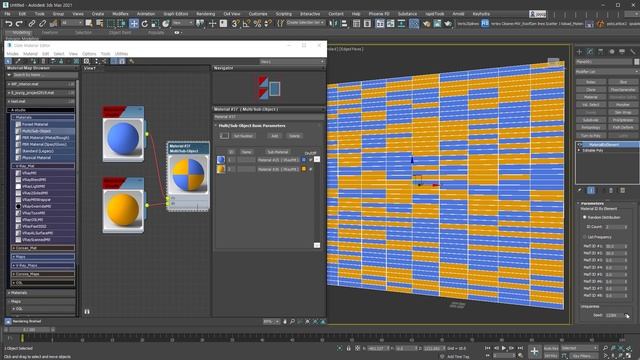Image resolution: width=640 pixels, height=360 pixels.
Task: Click the Select Tool arrow in Slate editor
Action: click(8, 61)
